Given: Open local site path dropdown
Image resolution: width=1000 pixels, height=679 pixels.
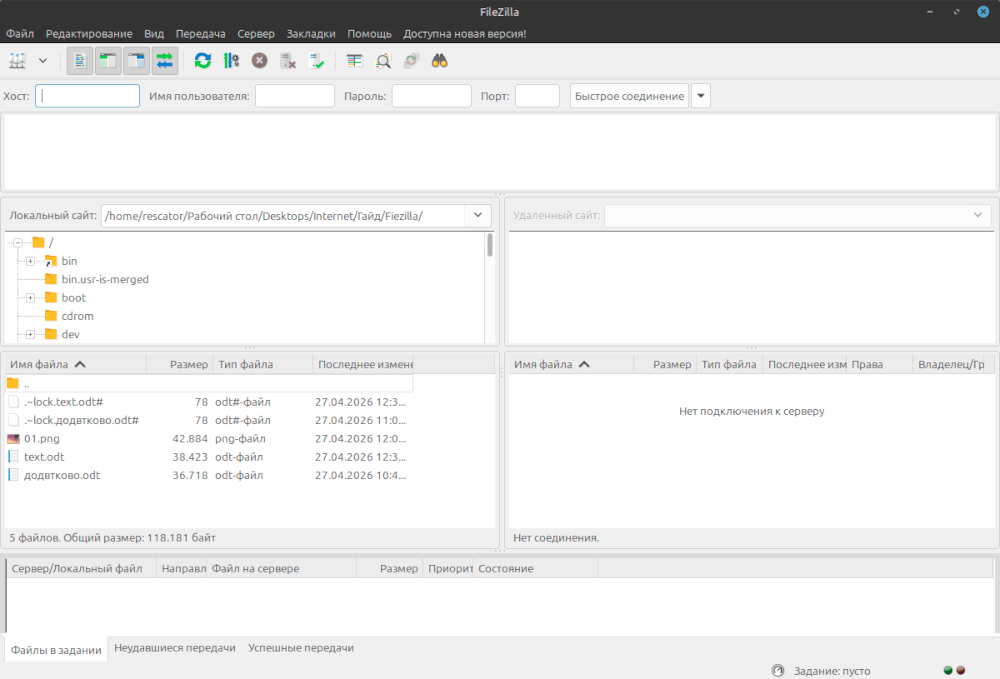Looking at the screenshot, I should click(x=478, y=215).
